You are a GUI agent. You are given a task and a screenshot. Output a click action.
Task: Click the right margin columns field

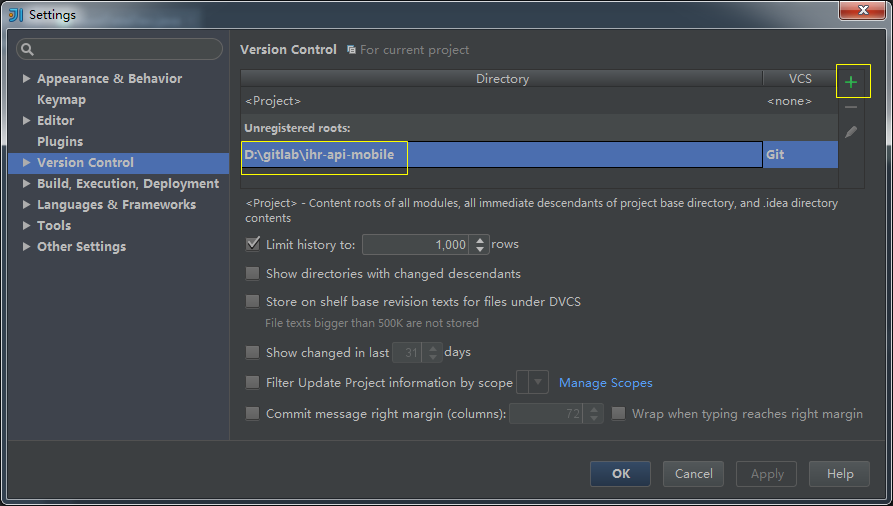click(x=547, y=413)
